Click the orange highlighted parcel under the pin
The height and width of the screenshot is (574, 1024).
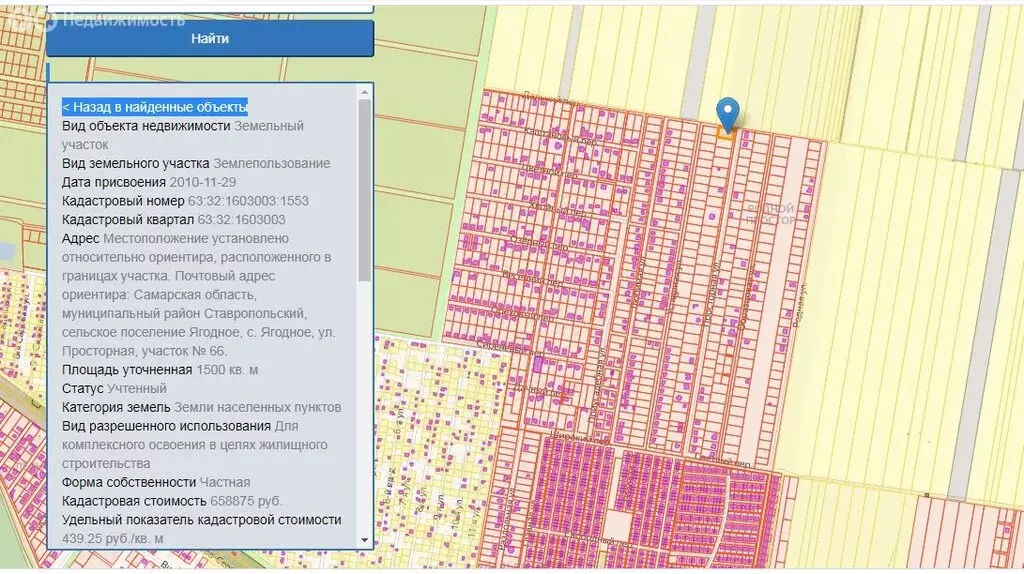726,132
